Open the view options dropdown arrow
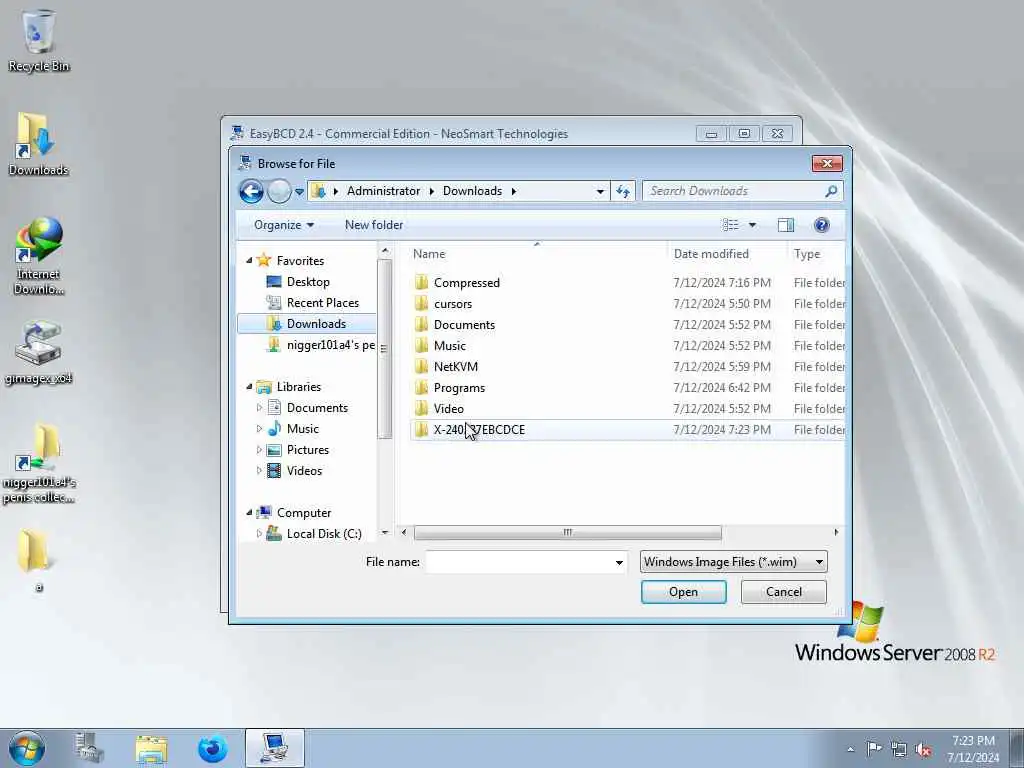 point(752,225)
